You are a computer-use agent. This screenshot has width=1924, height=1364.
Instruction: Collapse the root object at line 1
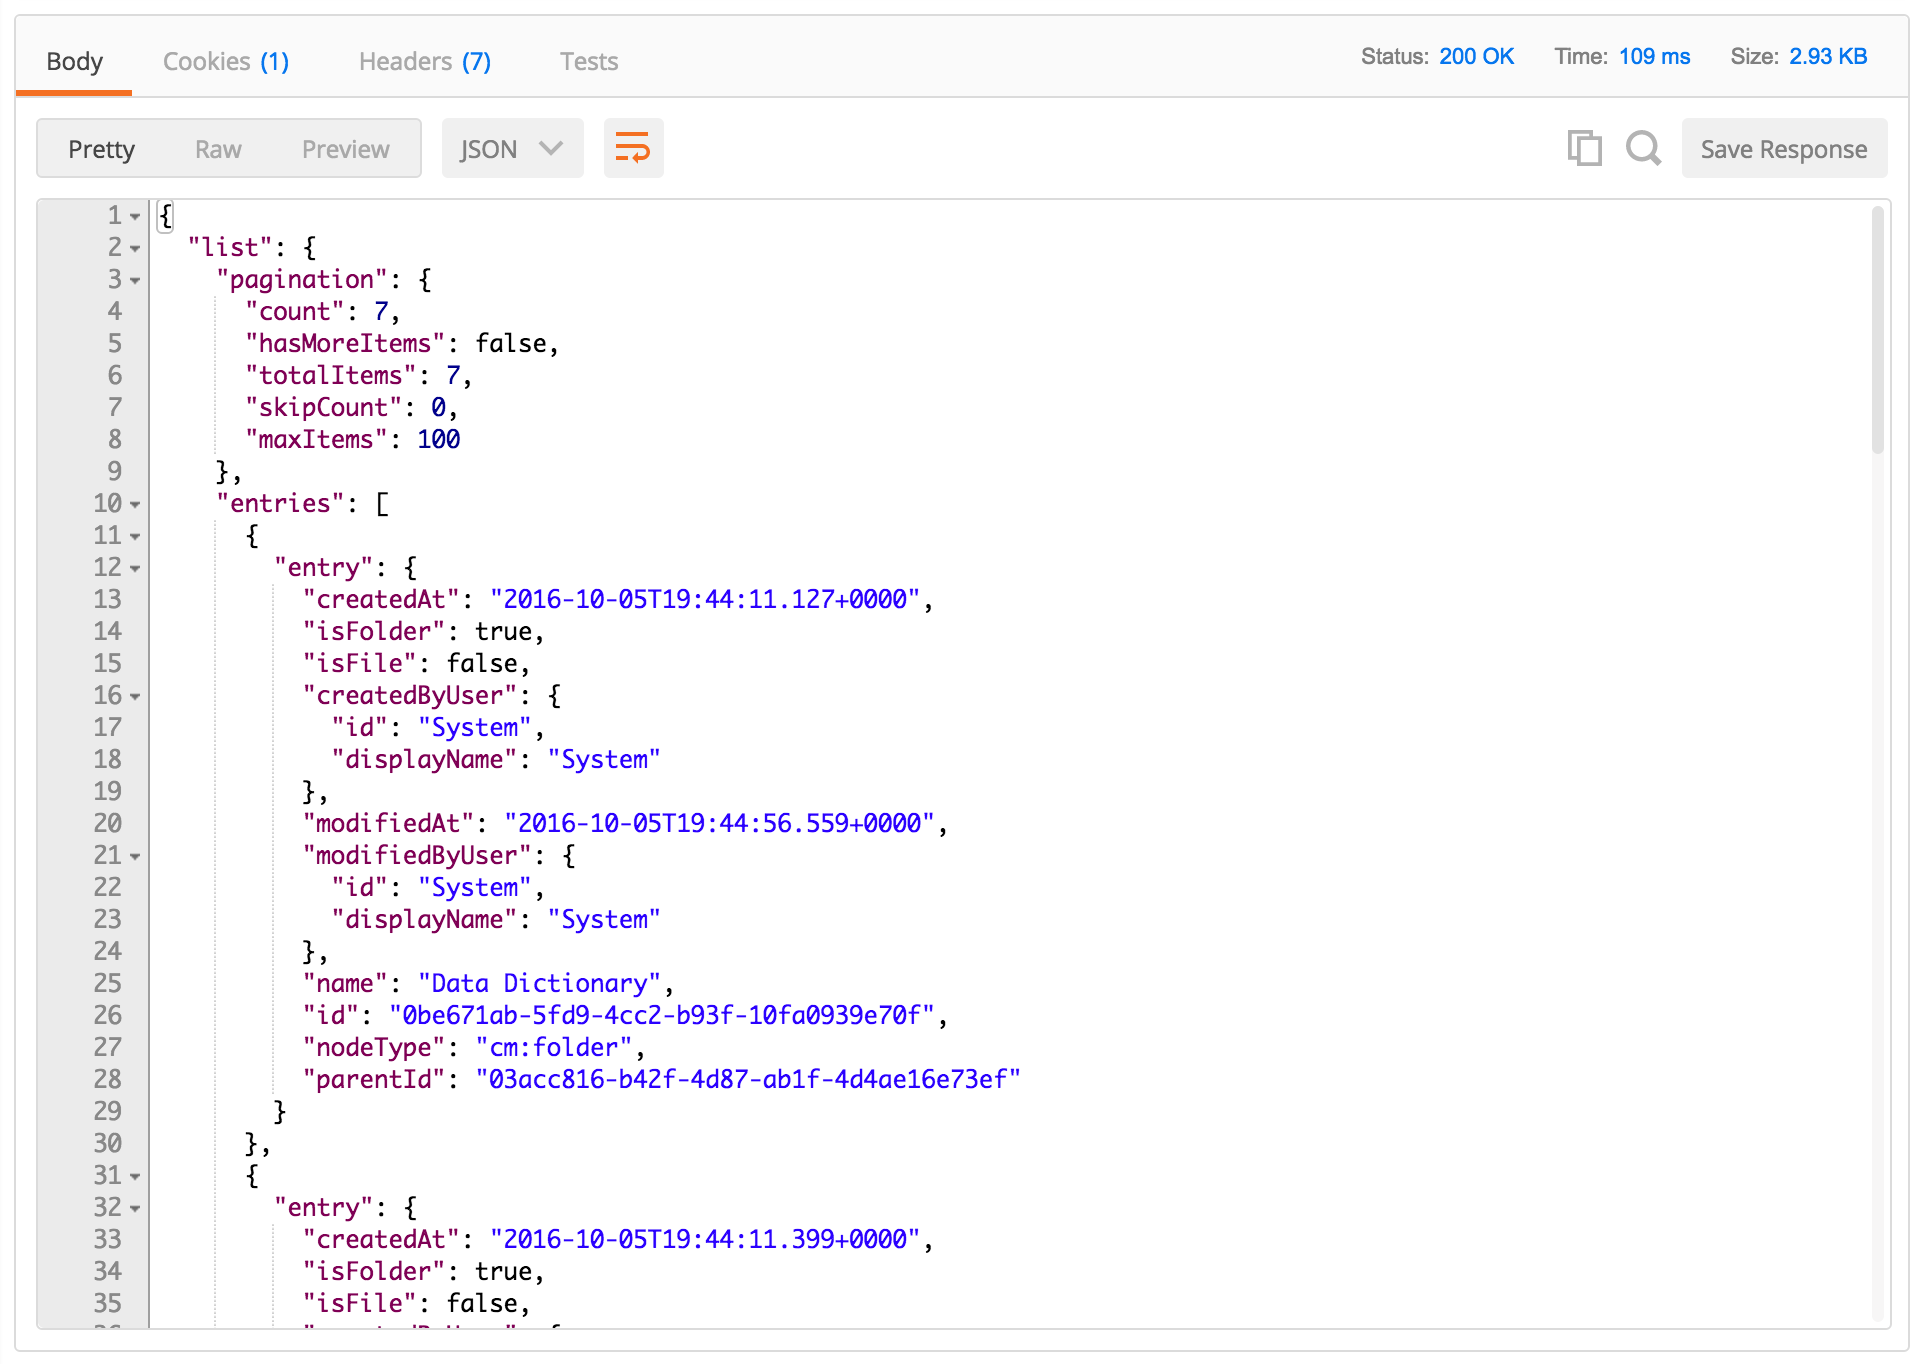(135, 217)
